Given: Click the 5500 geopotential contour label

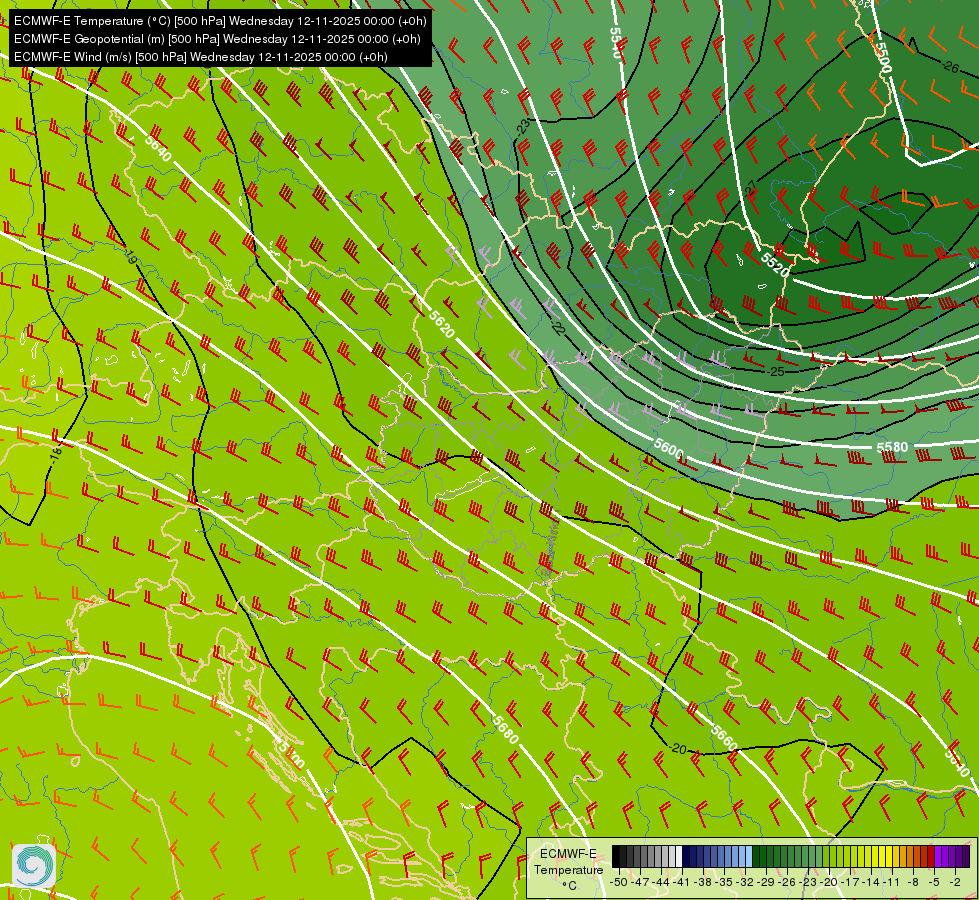Looking at the screenshot, I should pyautogui.click(x=883, y=57).
